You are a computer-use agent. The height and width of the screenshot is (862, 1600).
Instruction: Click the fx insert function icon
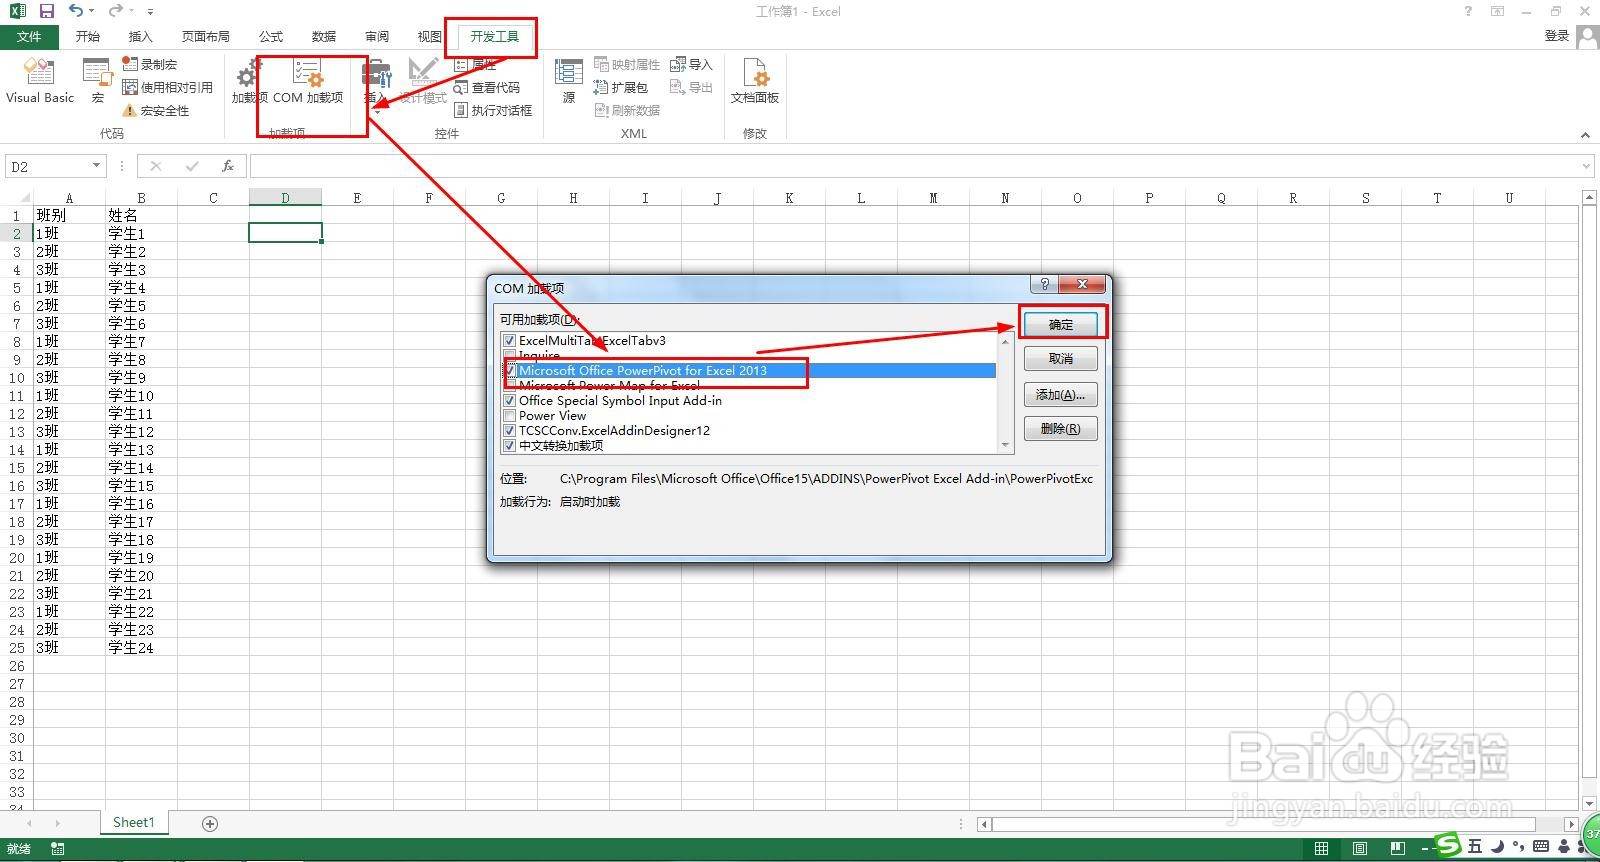click(228, 166)
